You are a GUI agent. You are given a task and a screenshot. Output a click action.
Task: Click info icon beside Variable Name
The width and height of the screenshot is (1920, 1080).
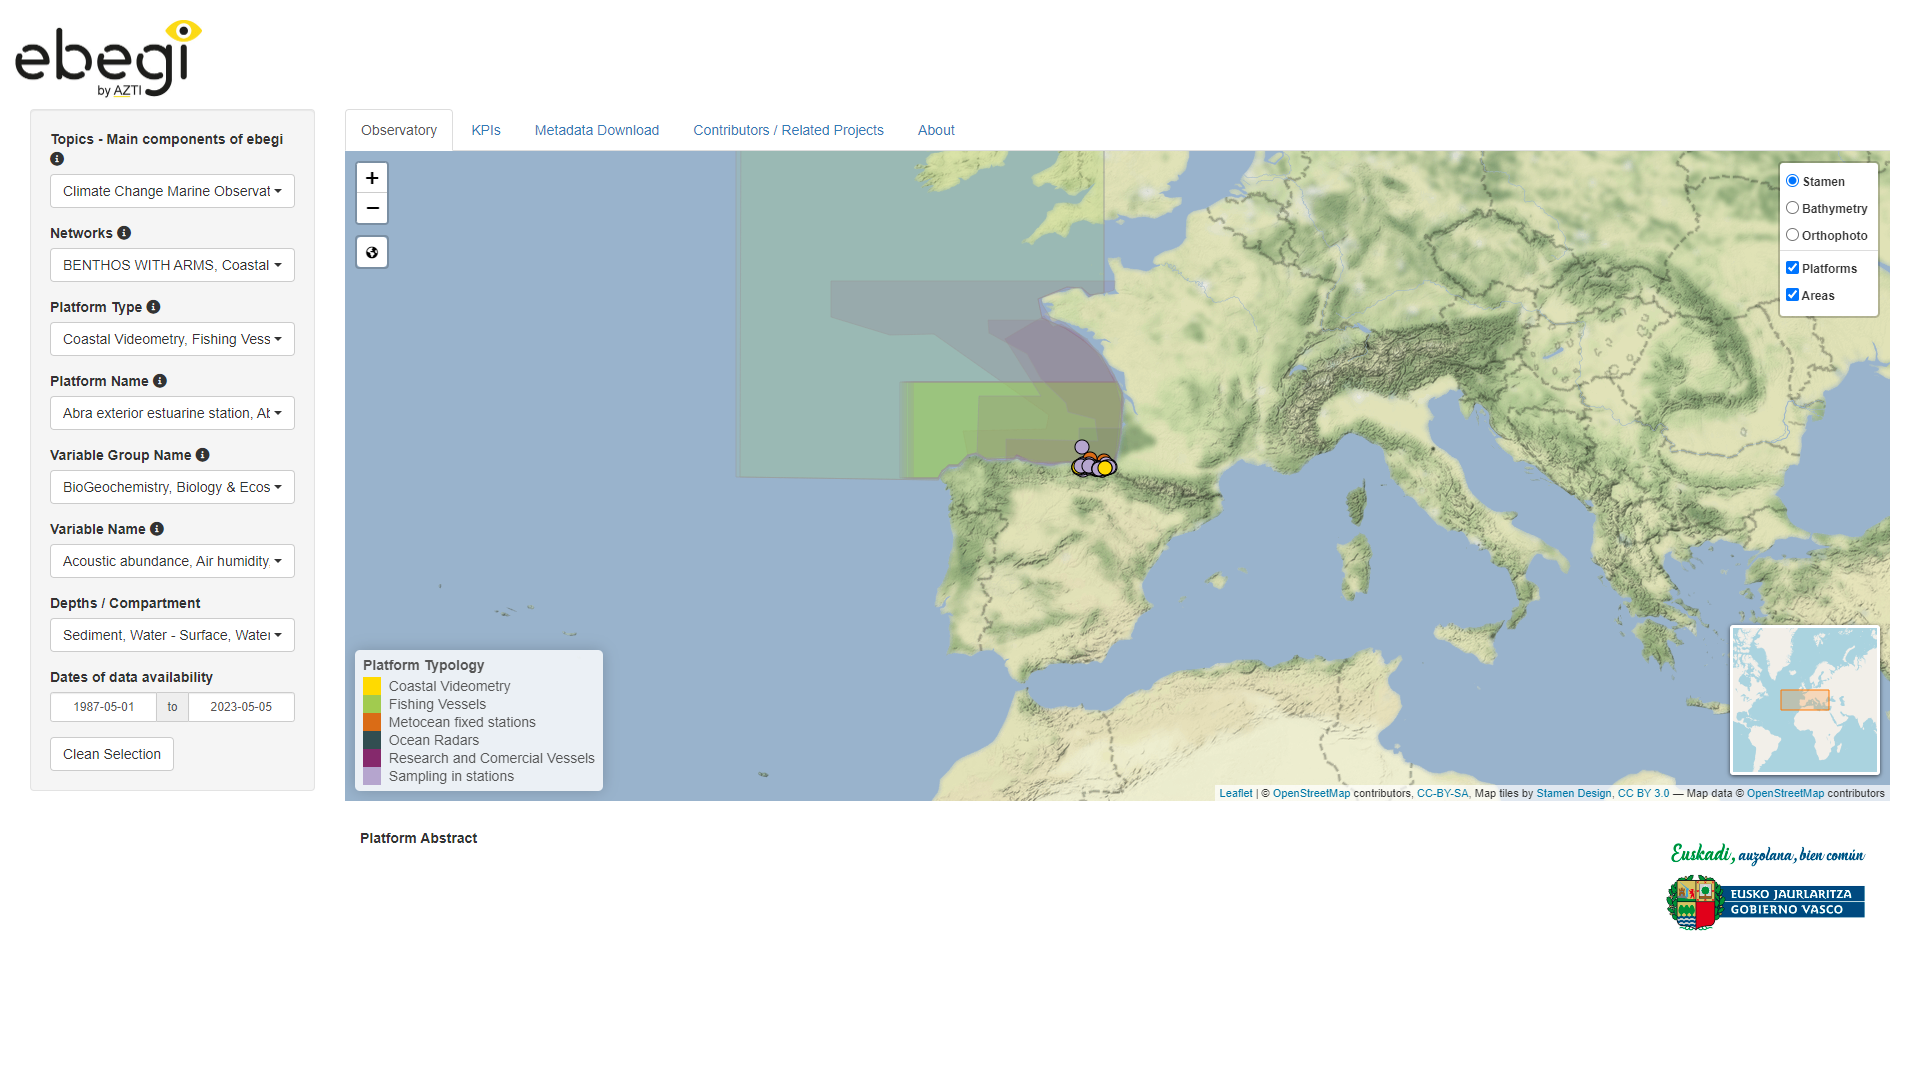(x=157, y=529)
